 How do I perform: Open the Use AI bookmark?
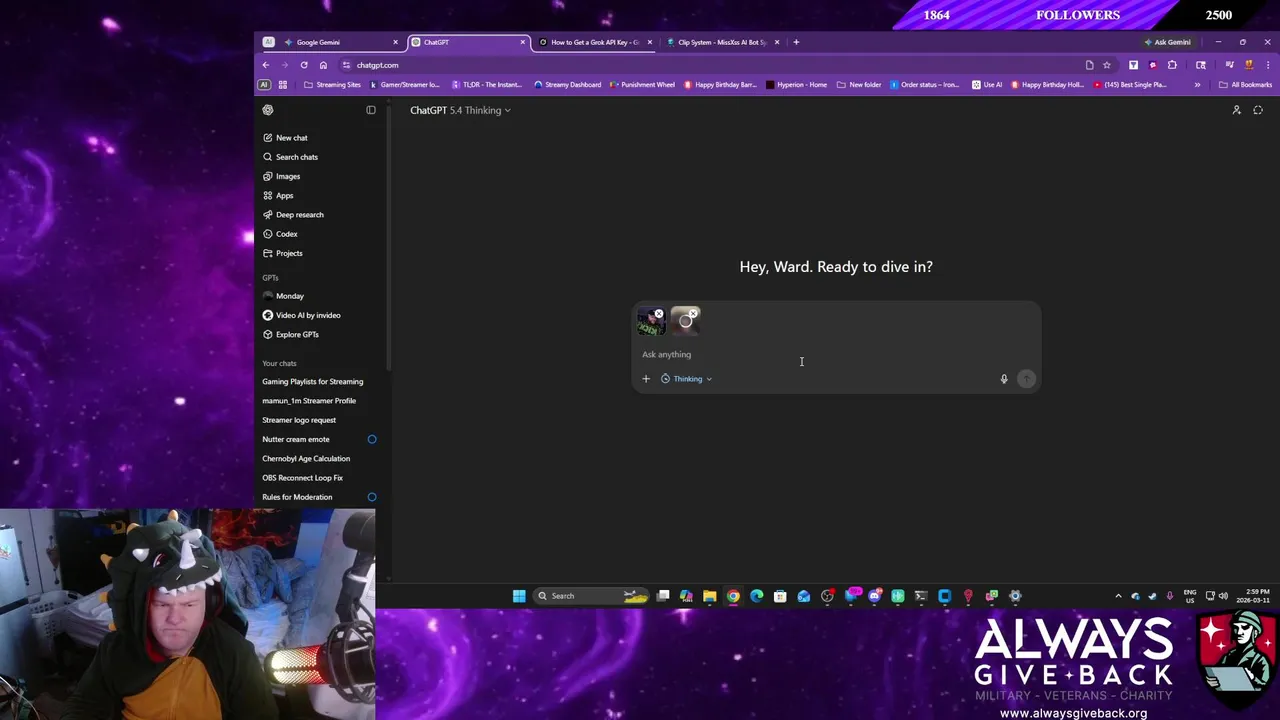coord(986,85)
